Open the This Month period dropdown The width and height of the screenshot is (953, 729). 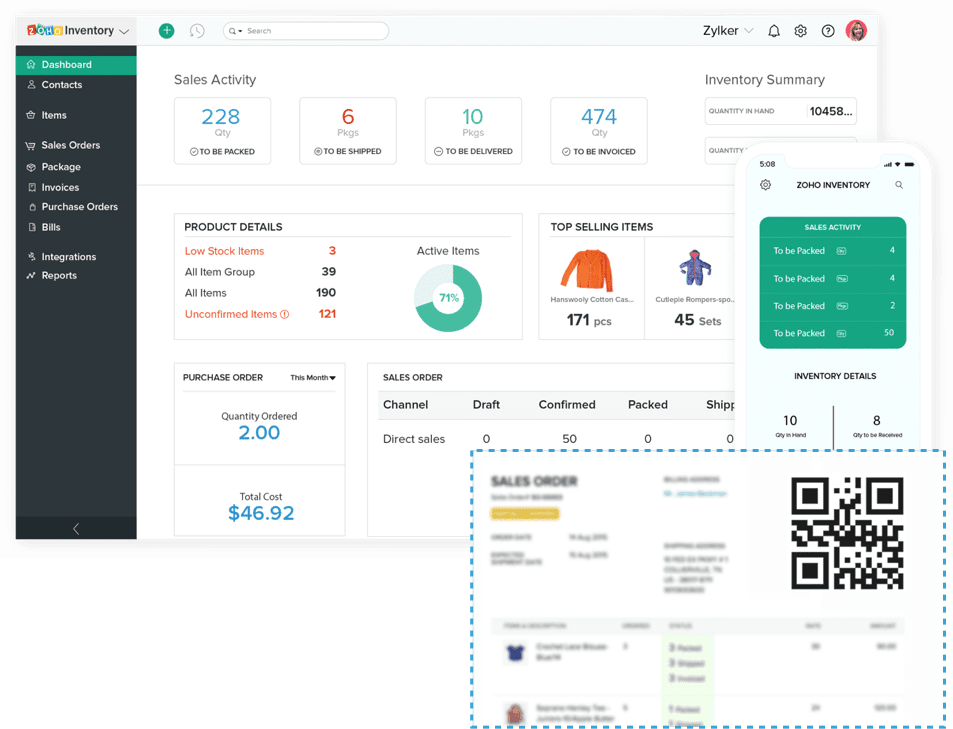312,378
